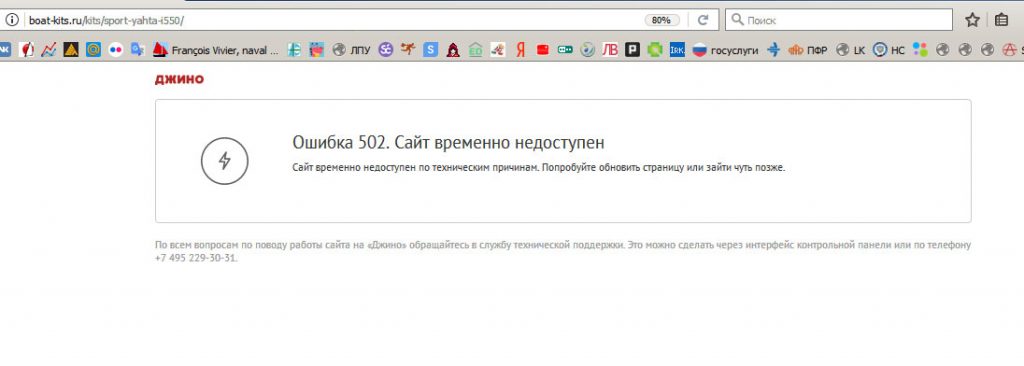The image size is (1024, 366).
Task: Open the black P bookmark icon
Action: coord(632,49)
